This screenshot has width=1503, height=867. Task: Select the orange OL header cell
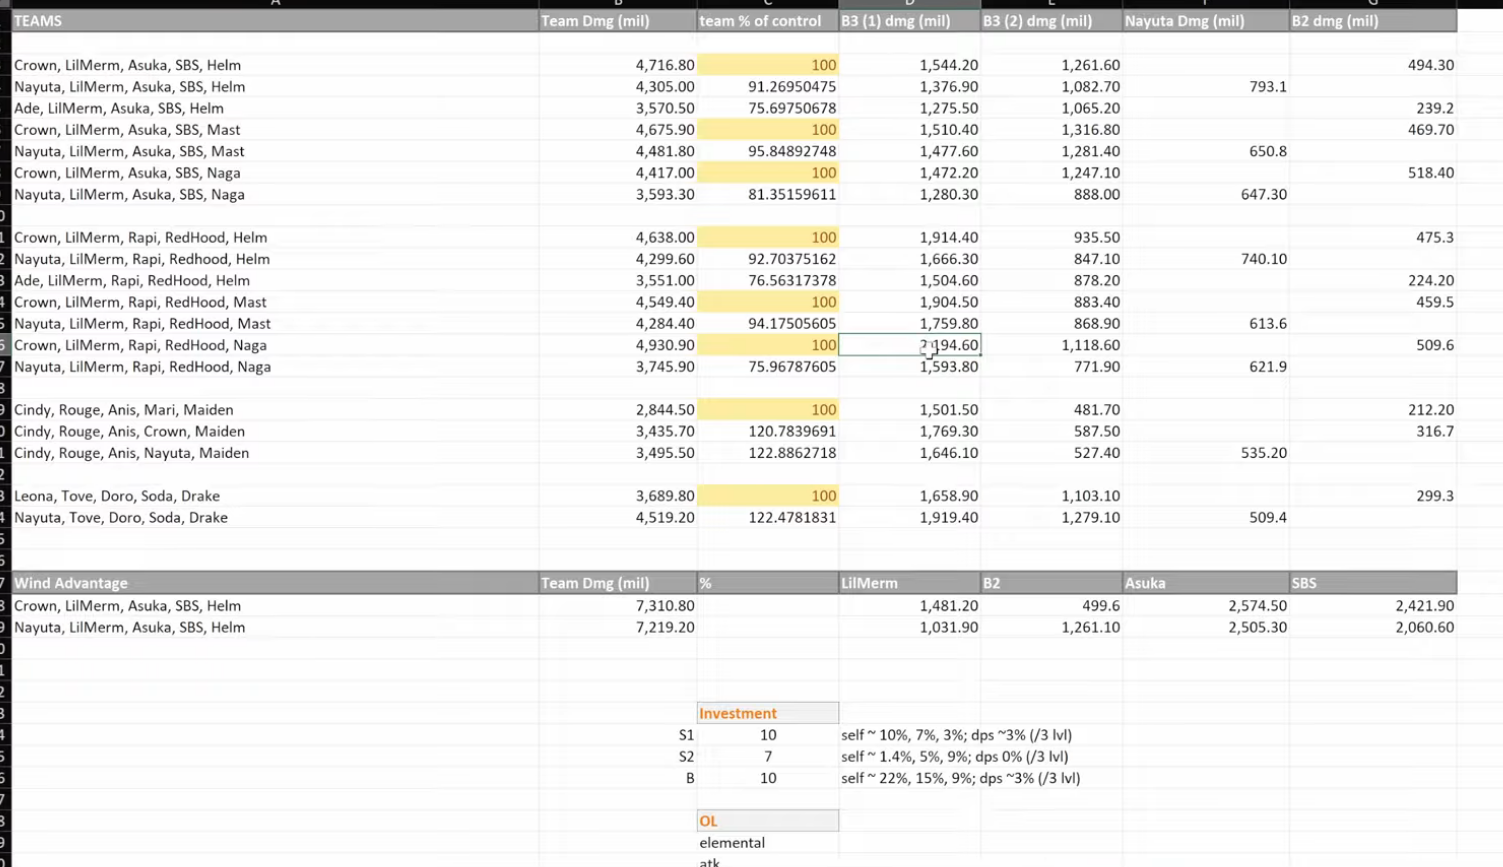(x=768, y=821)
